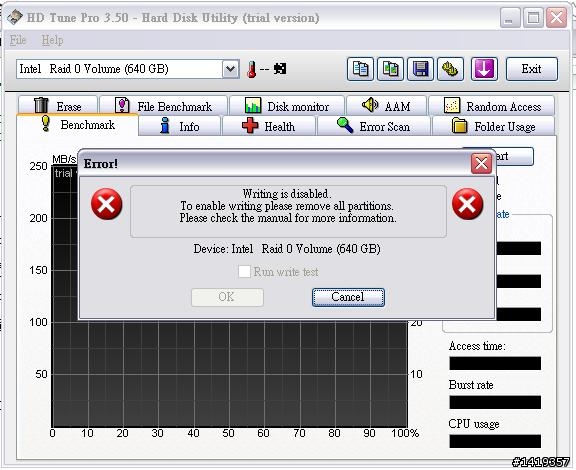Switch to the Error Scan tab
The width and height of the screenshot is (576, 470).
click(374, 126)
